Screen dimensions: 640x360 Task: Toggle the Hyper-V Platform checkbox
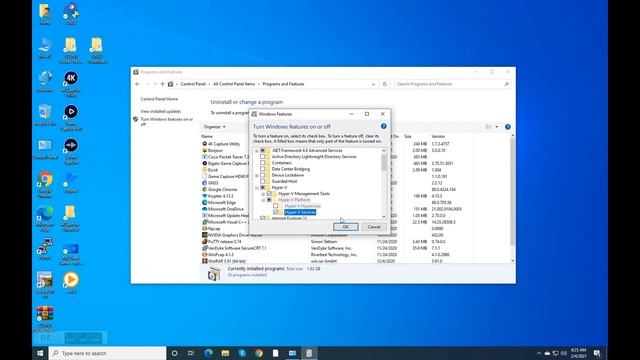(269, 200)
